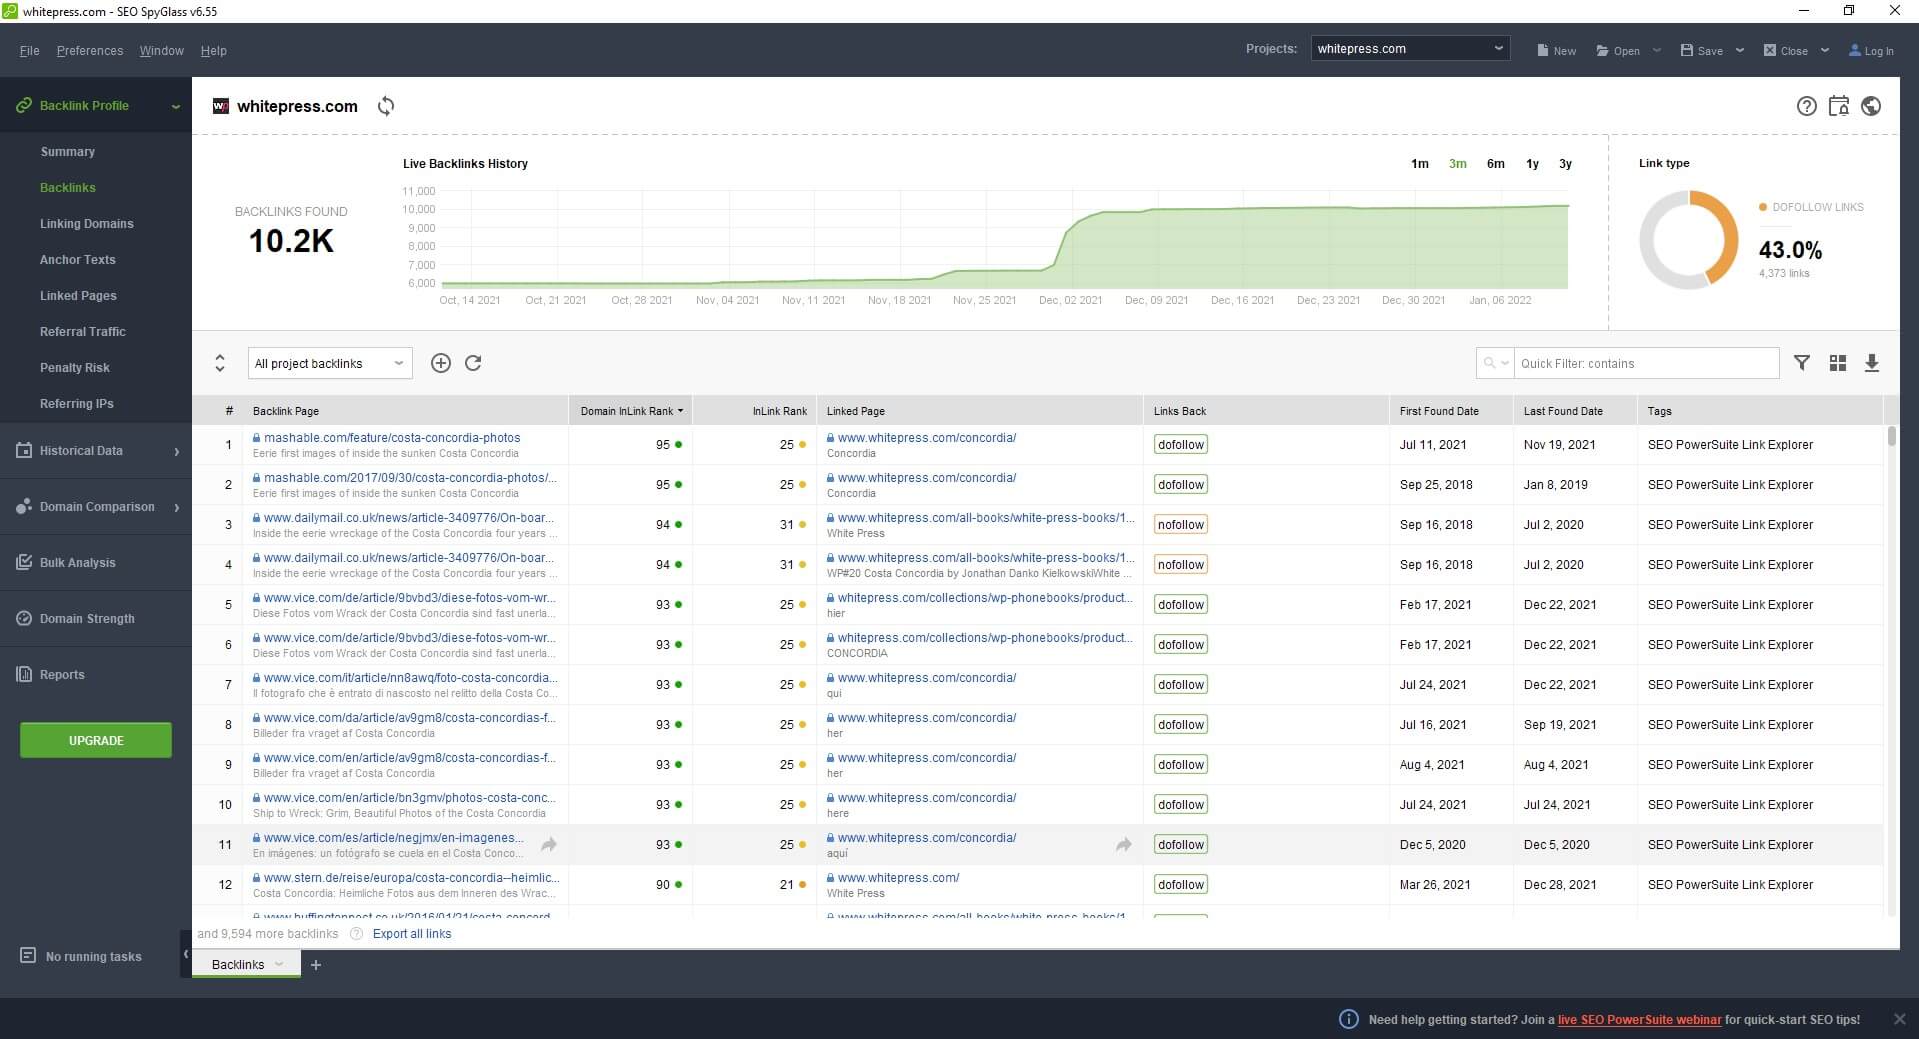Click the Export all links link
The image size is (1919, 1039).
click(x=412, y=934)
